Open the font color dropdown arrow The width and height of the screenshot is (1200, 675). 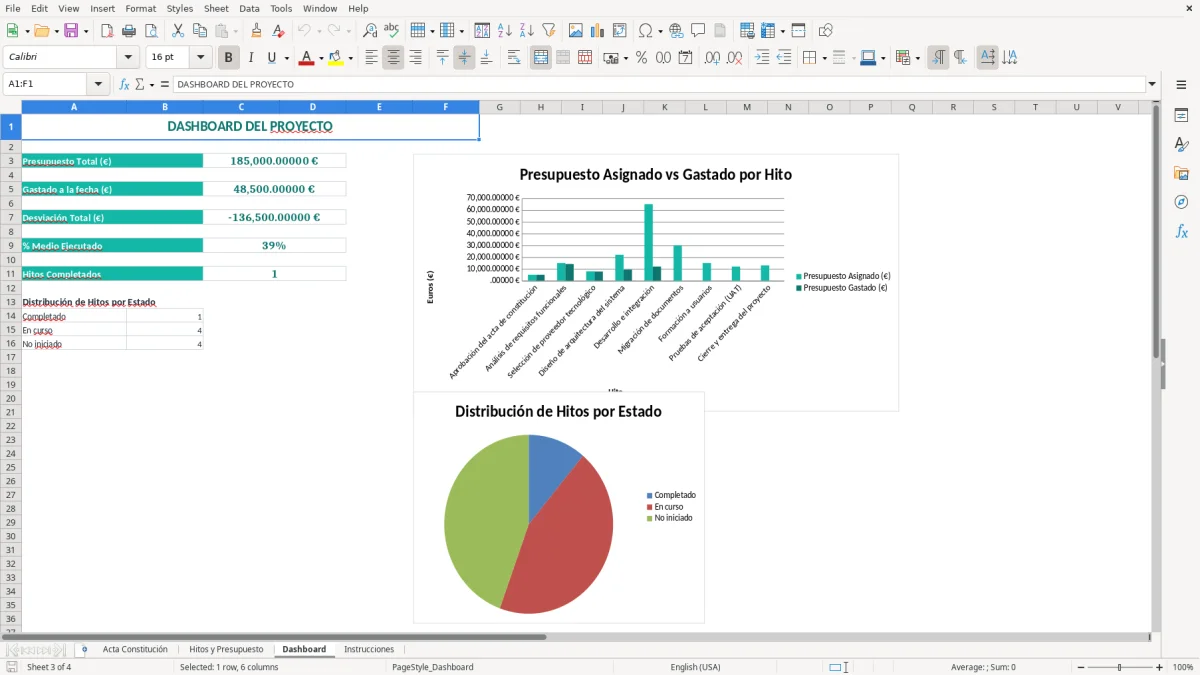(321, 58)
